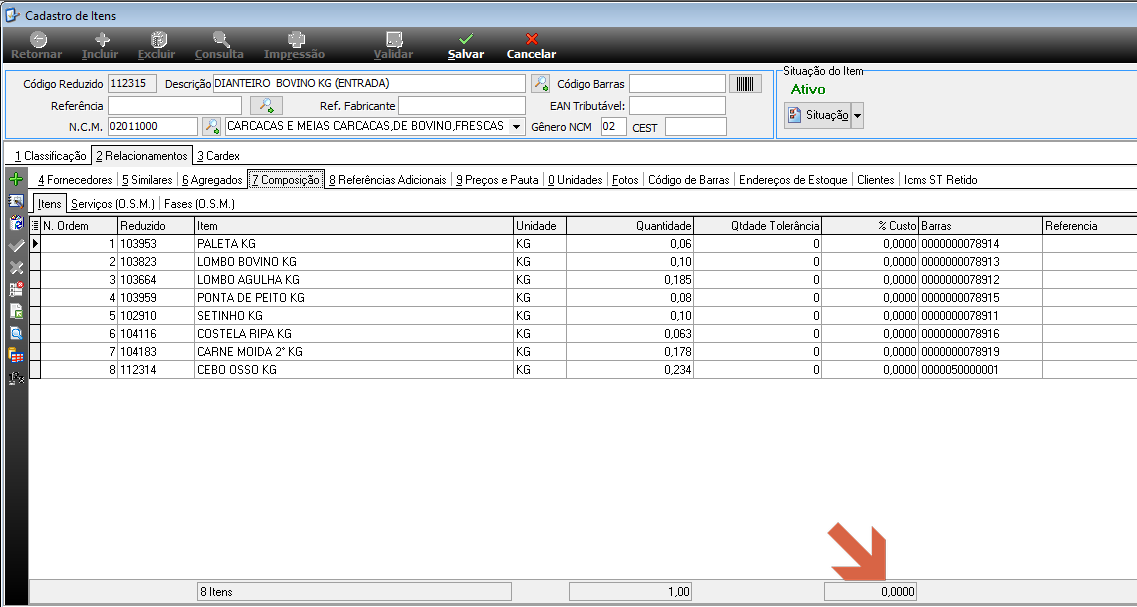
Task: Open the 9 Preços e Pauta tab
Action: tap(497, 180)
